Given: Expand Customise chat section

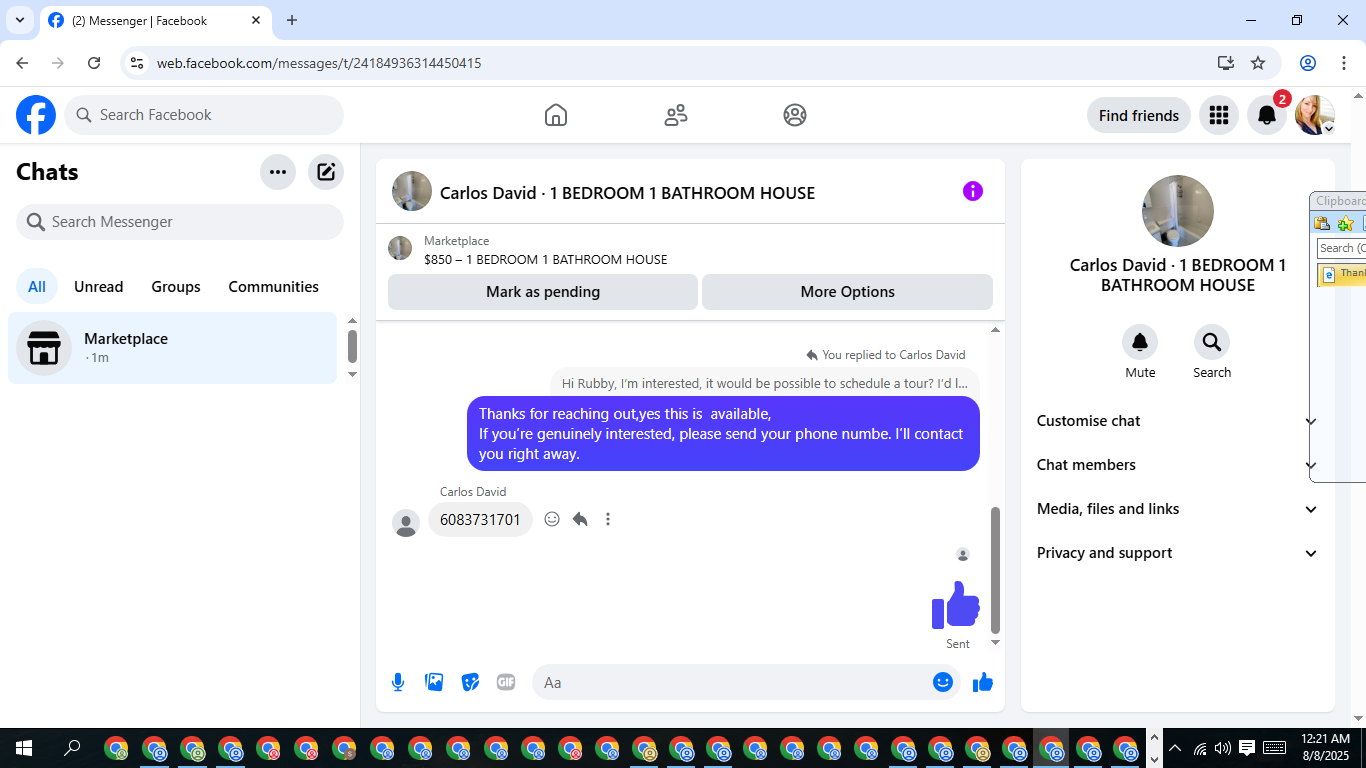Looking at the screenshot, I should point(1178,421).
